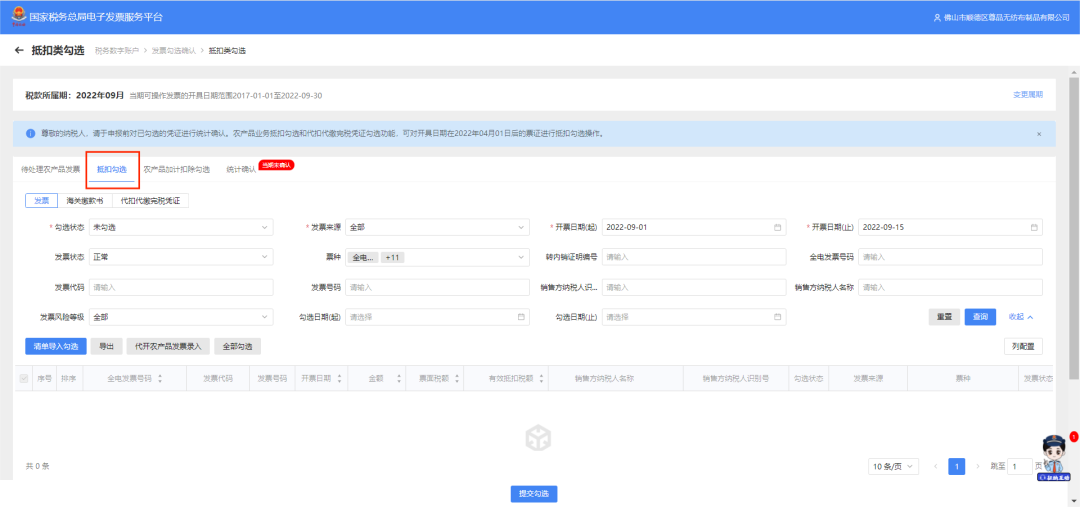Expand the 发票状态 dropdown
The image size is (1080, 507).
click(181, 257)
